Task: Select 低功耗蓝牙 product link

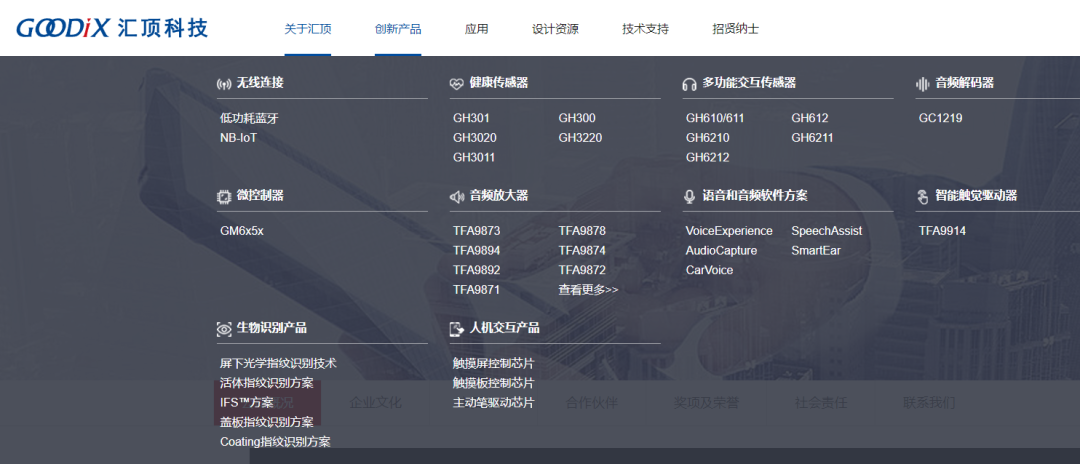Action: [249, 118]
